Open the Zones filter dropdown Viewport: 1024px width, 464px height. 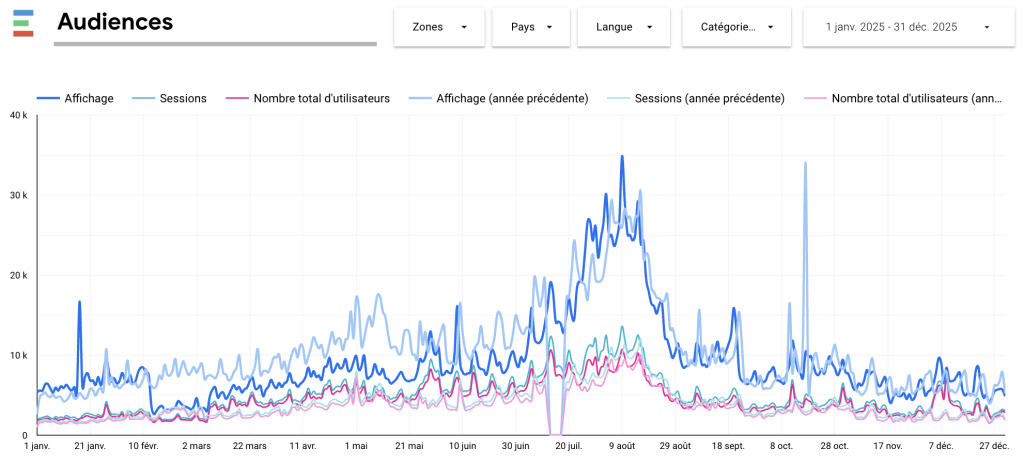click(x=439, y=27)
